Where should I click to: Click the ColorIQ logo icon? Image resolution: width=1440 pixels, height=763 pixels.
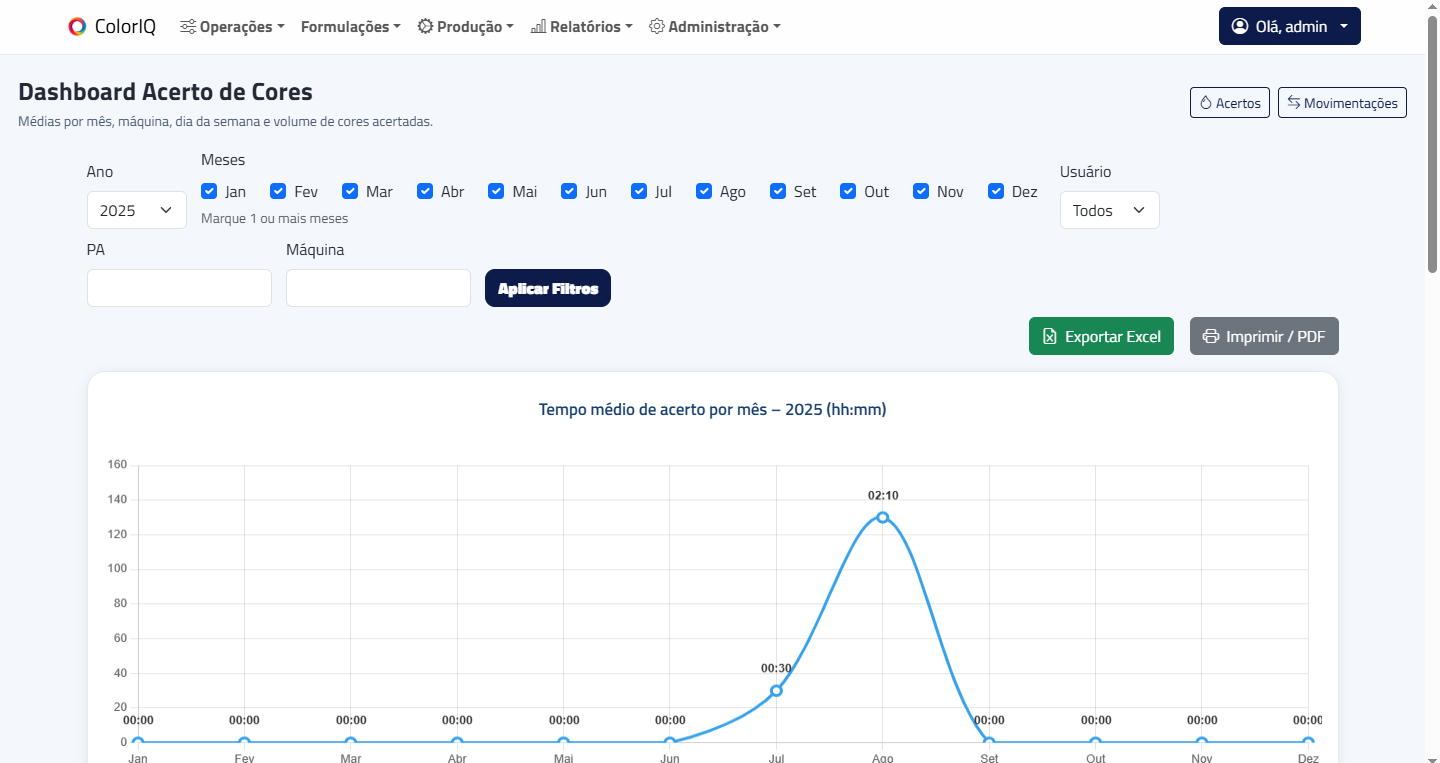click(77, 27)
